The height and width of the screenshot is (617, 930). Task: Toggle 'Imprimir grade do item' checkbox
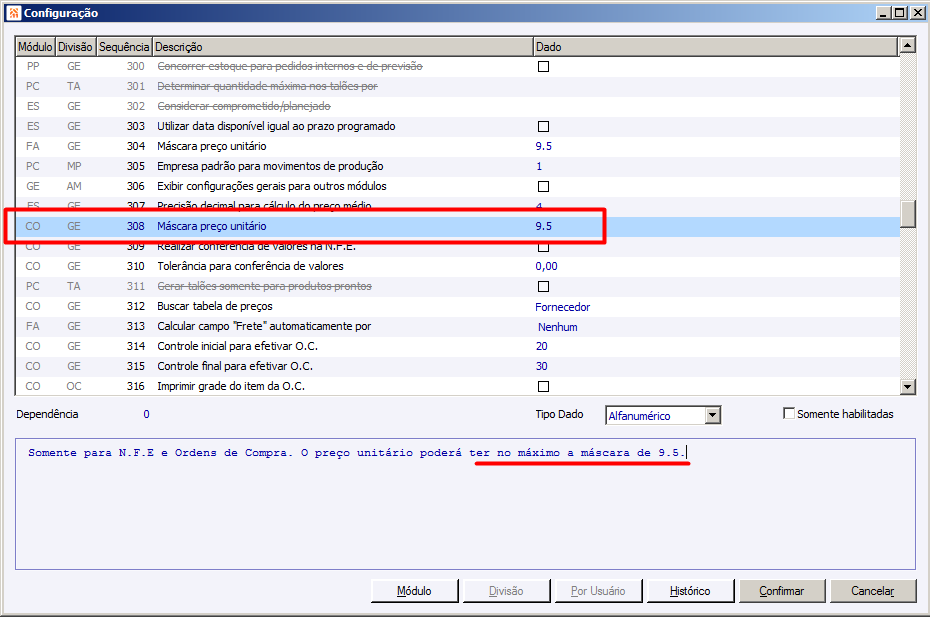coord(543,386)
